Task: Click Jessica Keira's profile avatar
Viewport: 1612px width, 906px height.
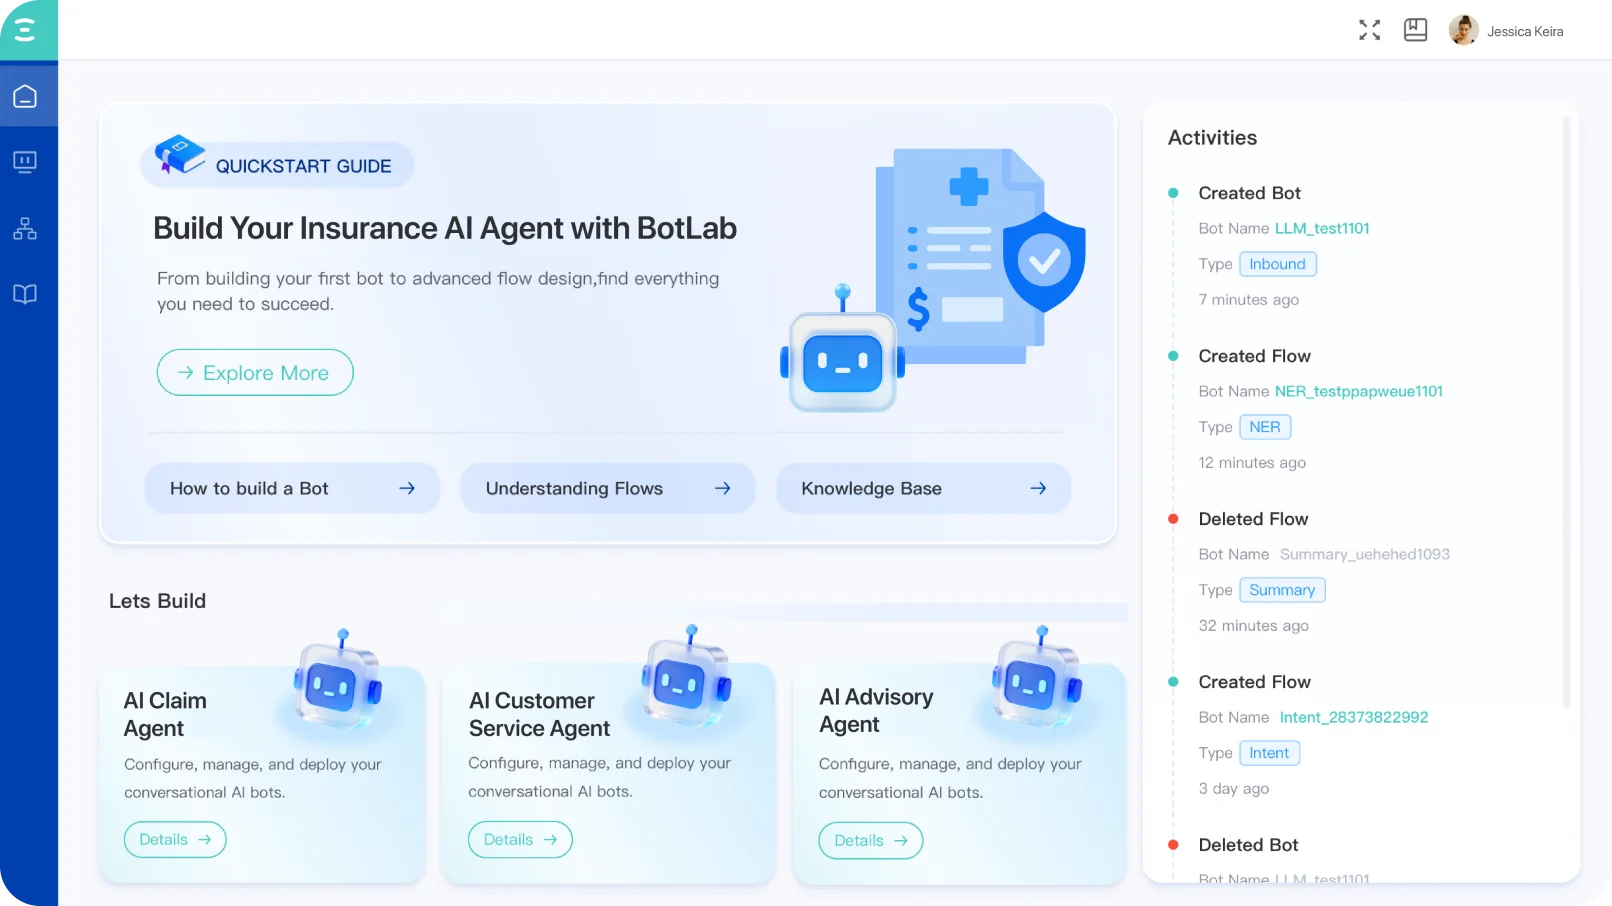Action: coord(1463,31)
